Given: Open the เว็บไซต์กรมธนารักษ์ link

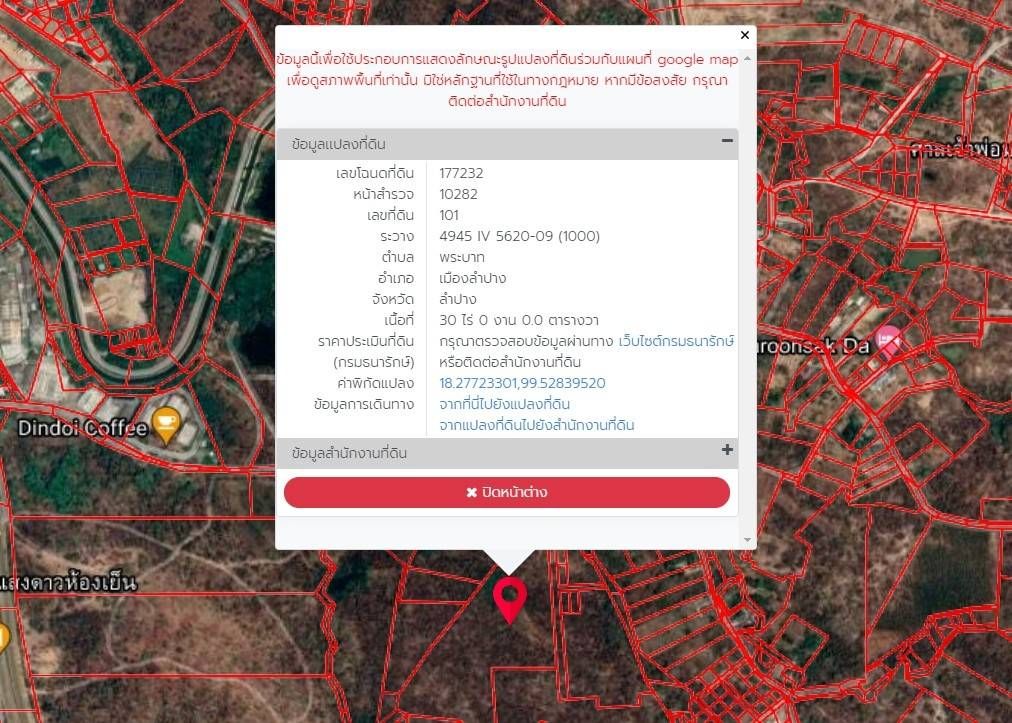Looking at the screenshot, I should click(676, 341).
